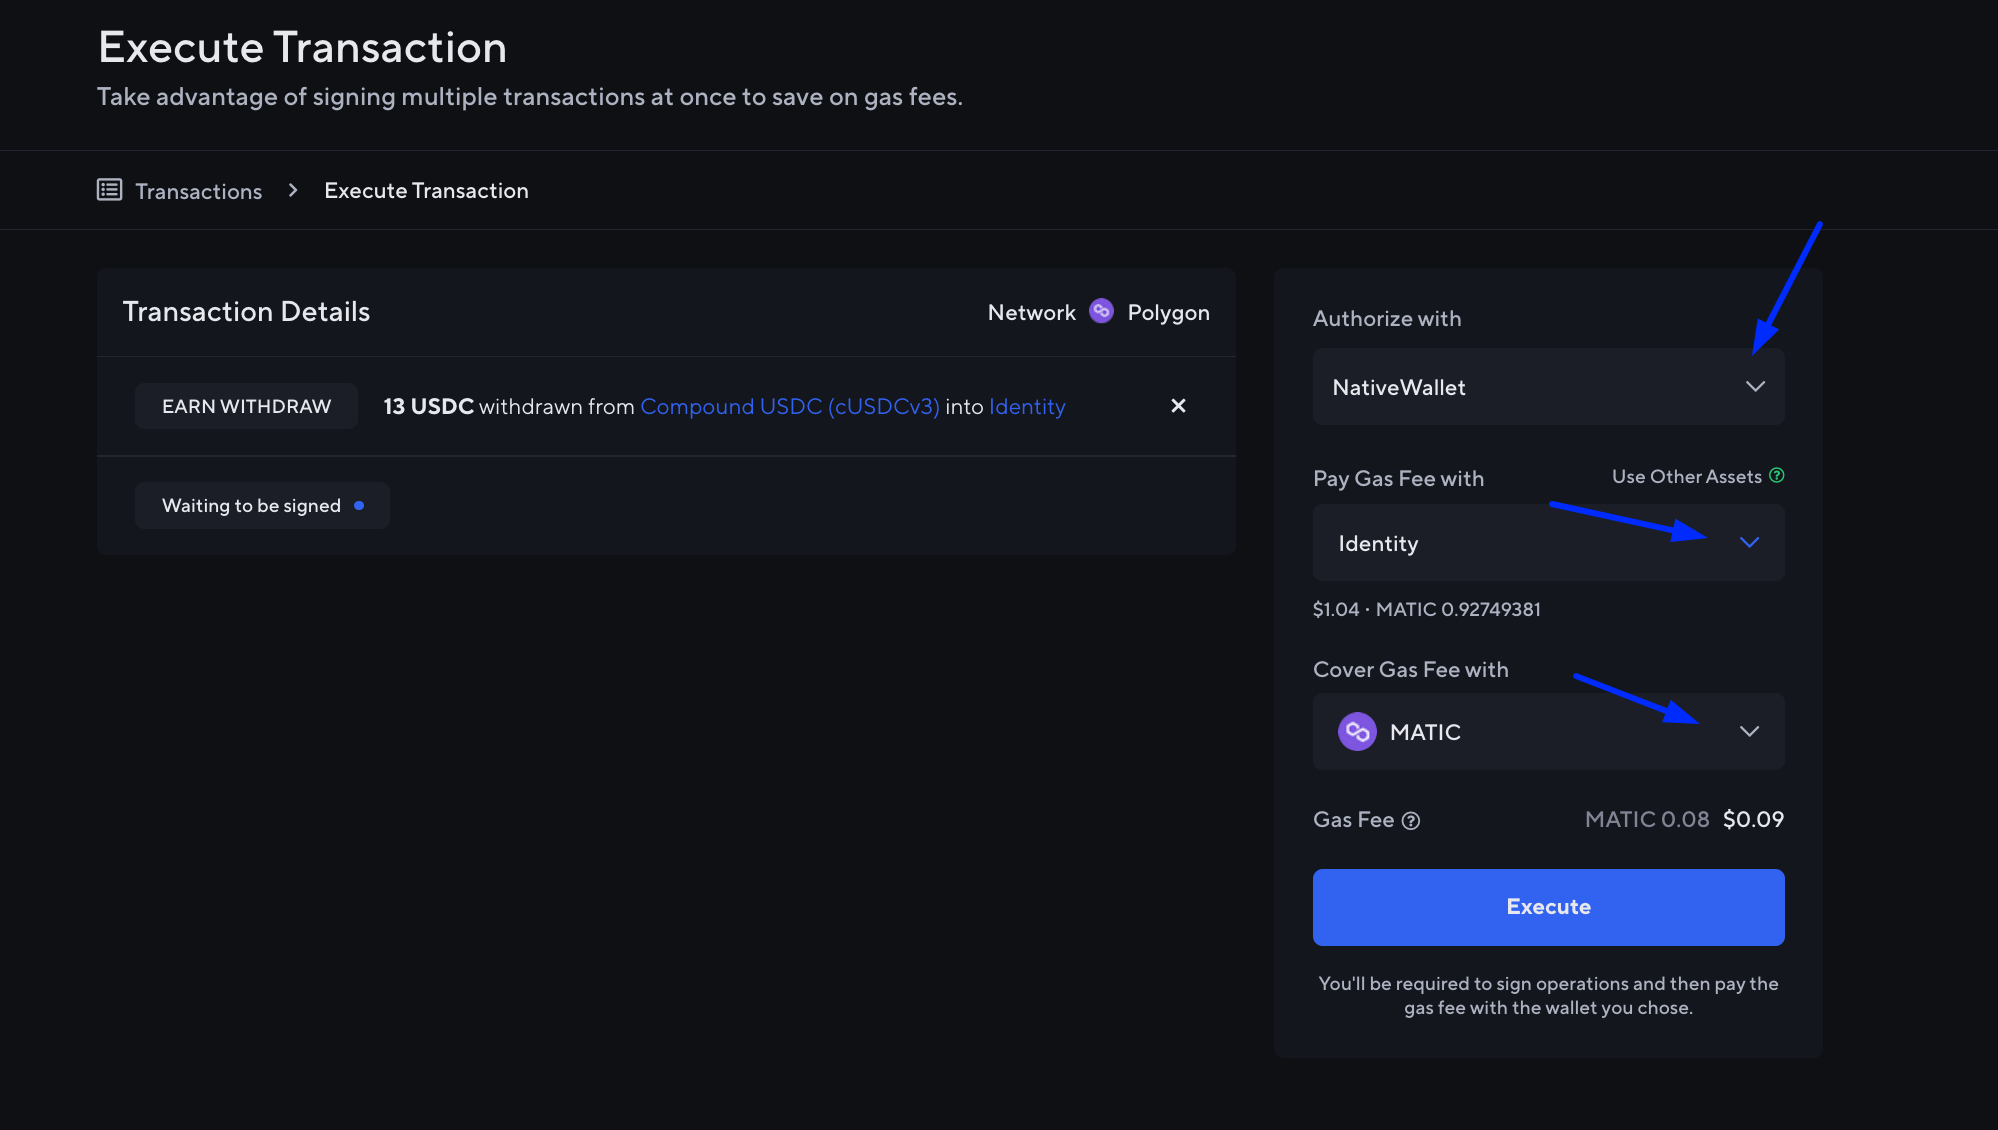Click the blue status dot beside Waiting to be signed
This screenshot has height=1130, width=1998.
360,505
